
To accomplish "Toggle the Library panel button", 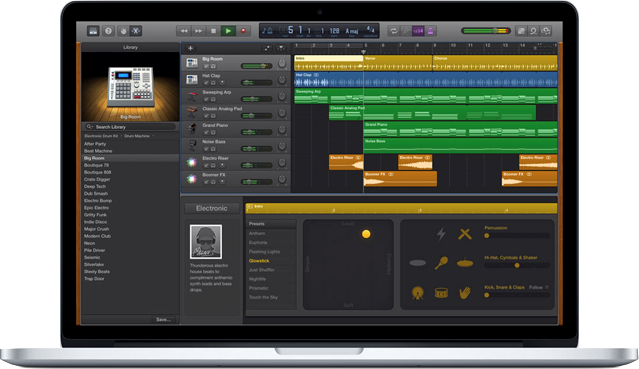I will (93, 31).
